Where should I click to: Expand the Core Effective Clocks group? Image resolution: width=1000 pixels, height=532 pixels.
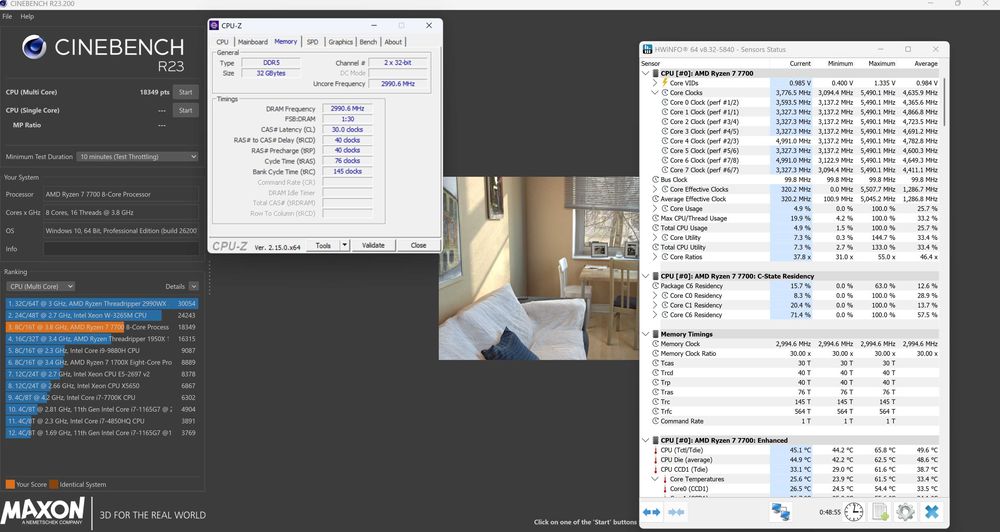click(655, 189)
